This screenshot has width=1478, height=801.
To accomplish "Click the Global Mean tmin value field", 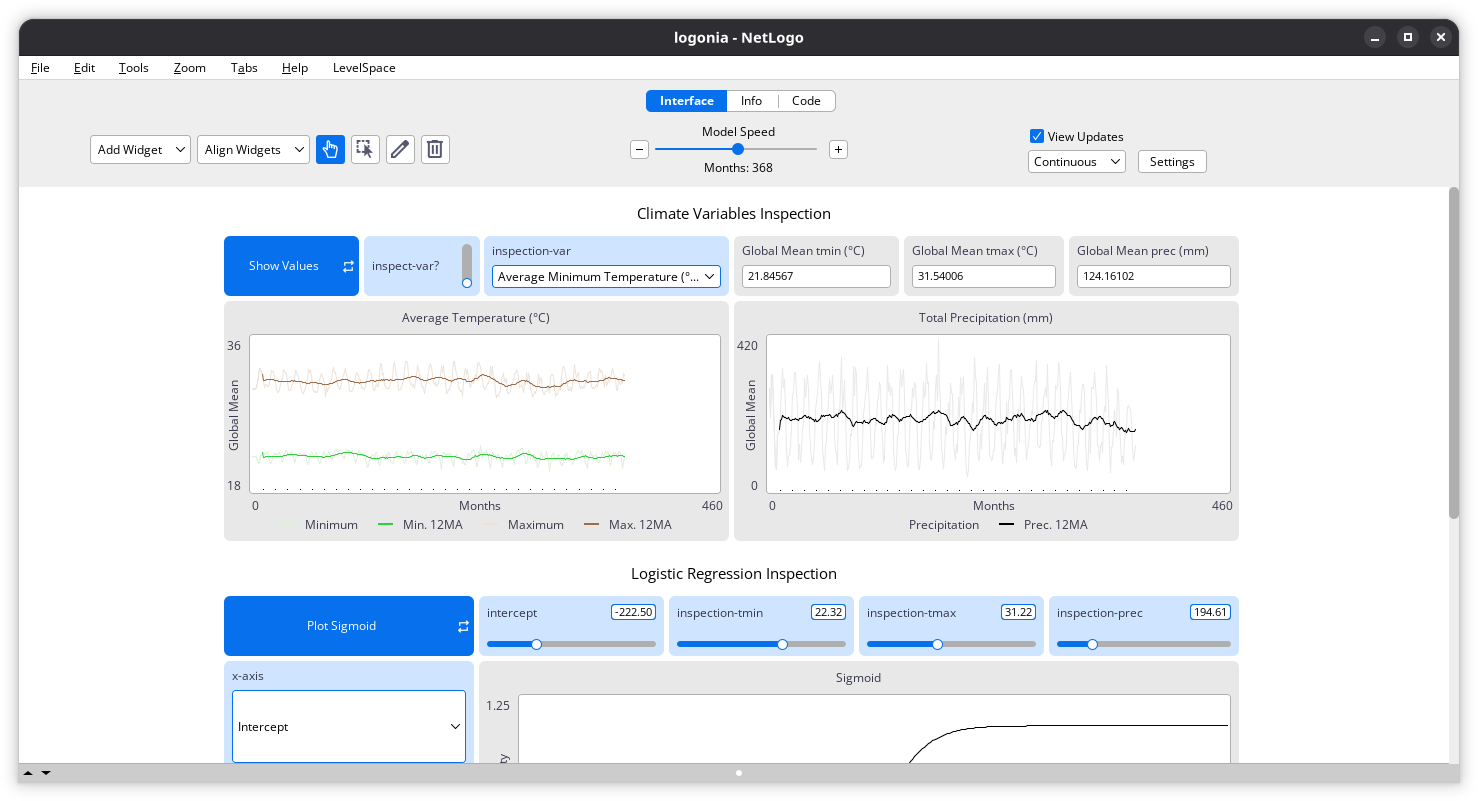I will pyautogui.click(x=816, y=277).
